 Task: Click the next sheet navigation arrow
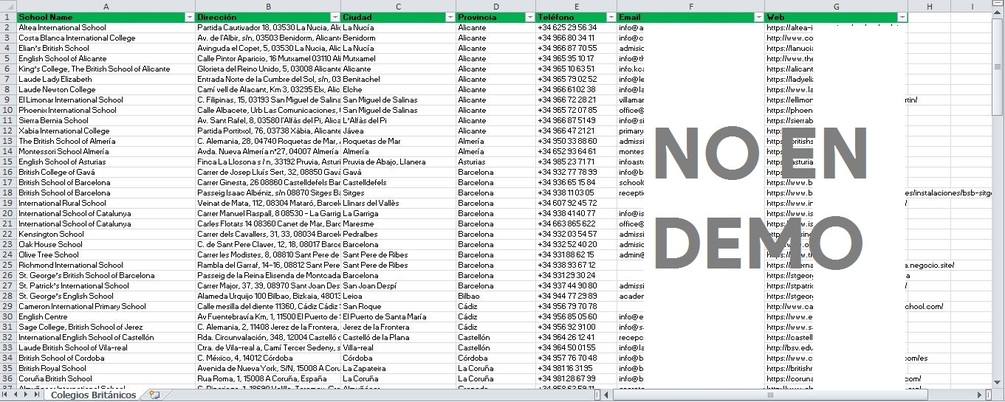pyautogui.click(x=26, y=395)
